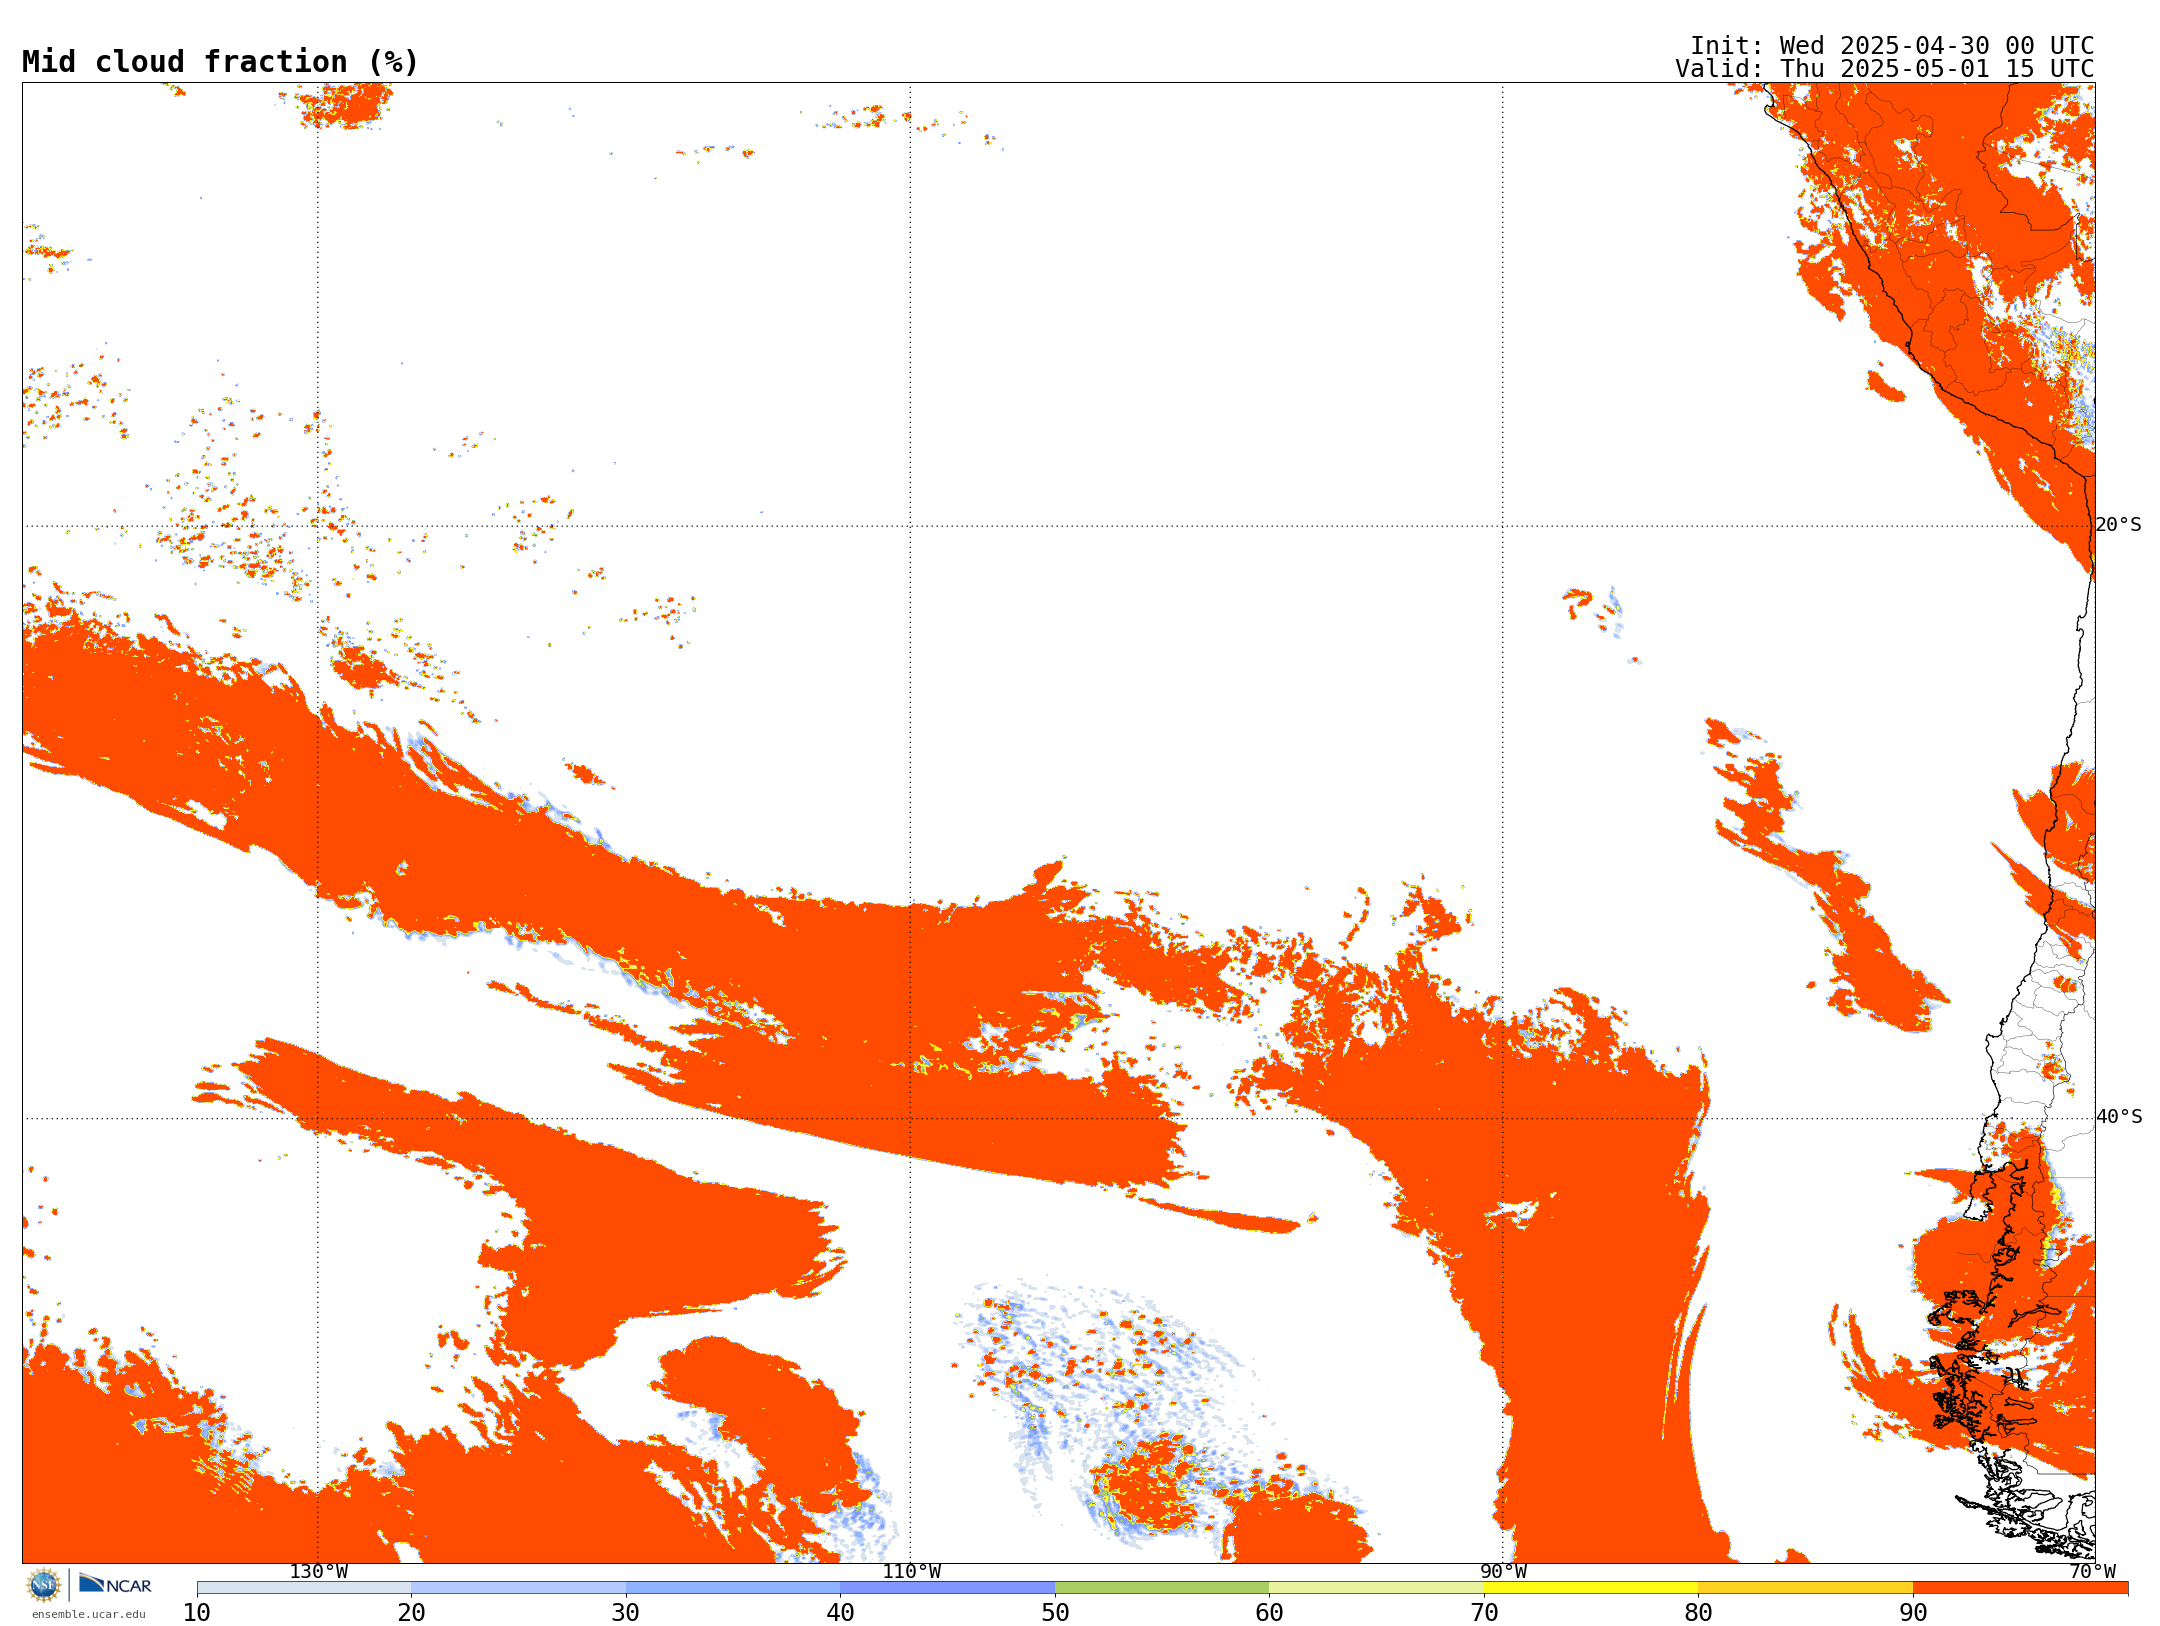This screenshot has height=1626, width=2160.
Task: Click the colorbar tick label 10
Action: tap(197, 1613)
